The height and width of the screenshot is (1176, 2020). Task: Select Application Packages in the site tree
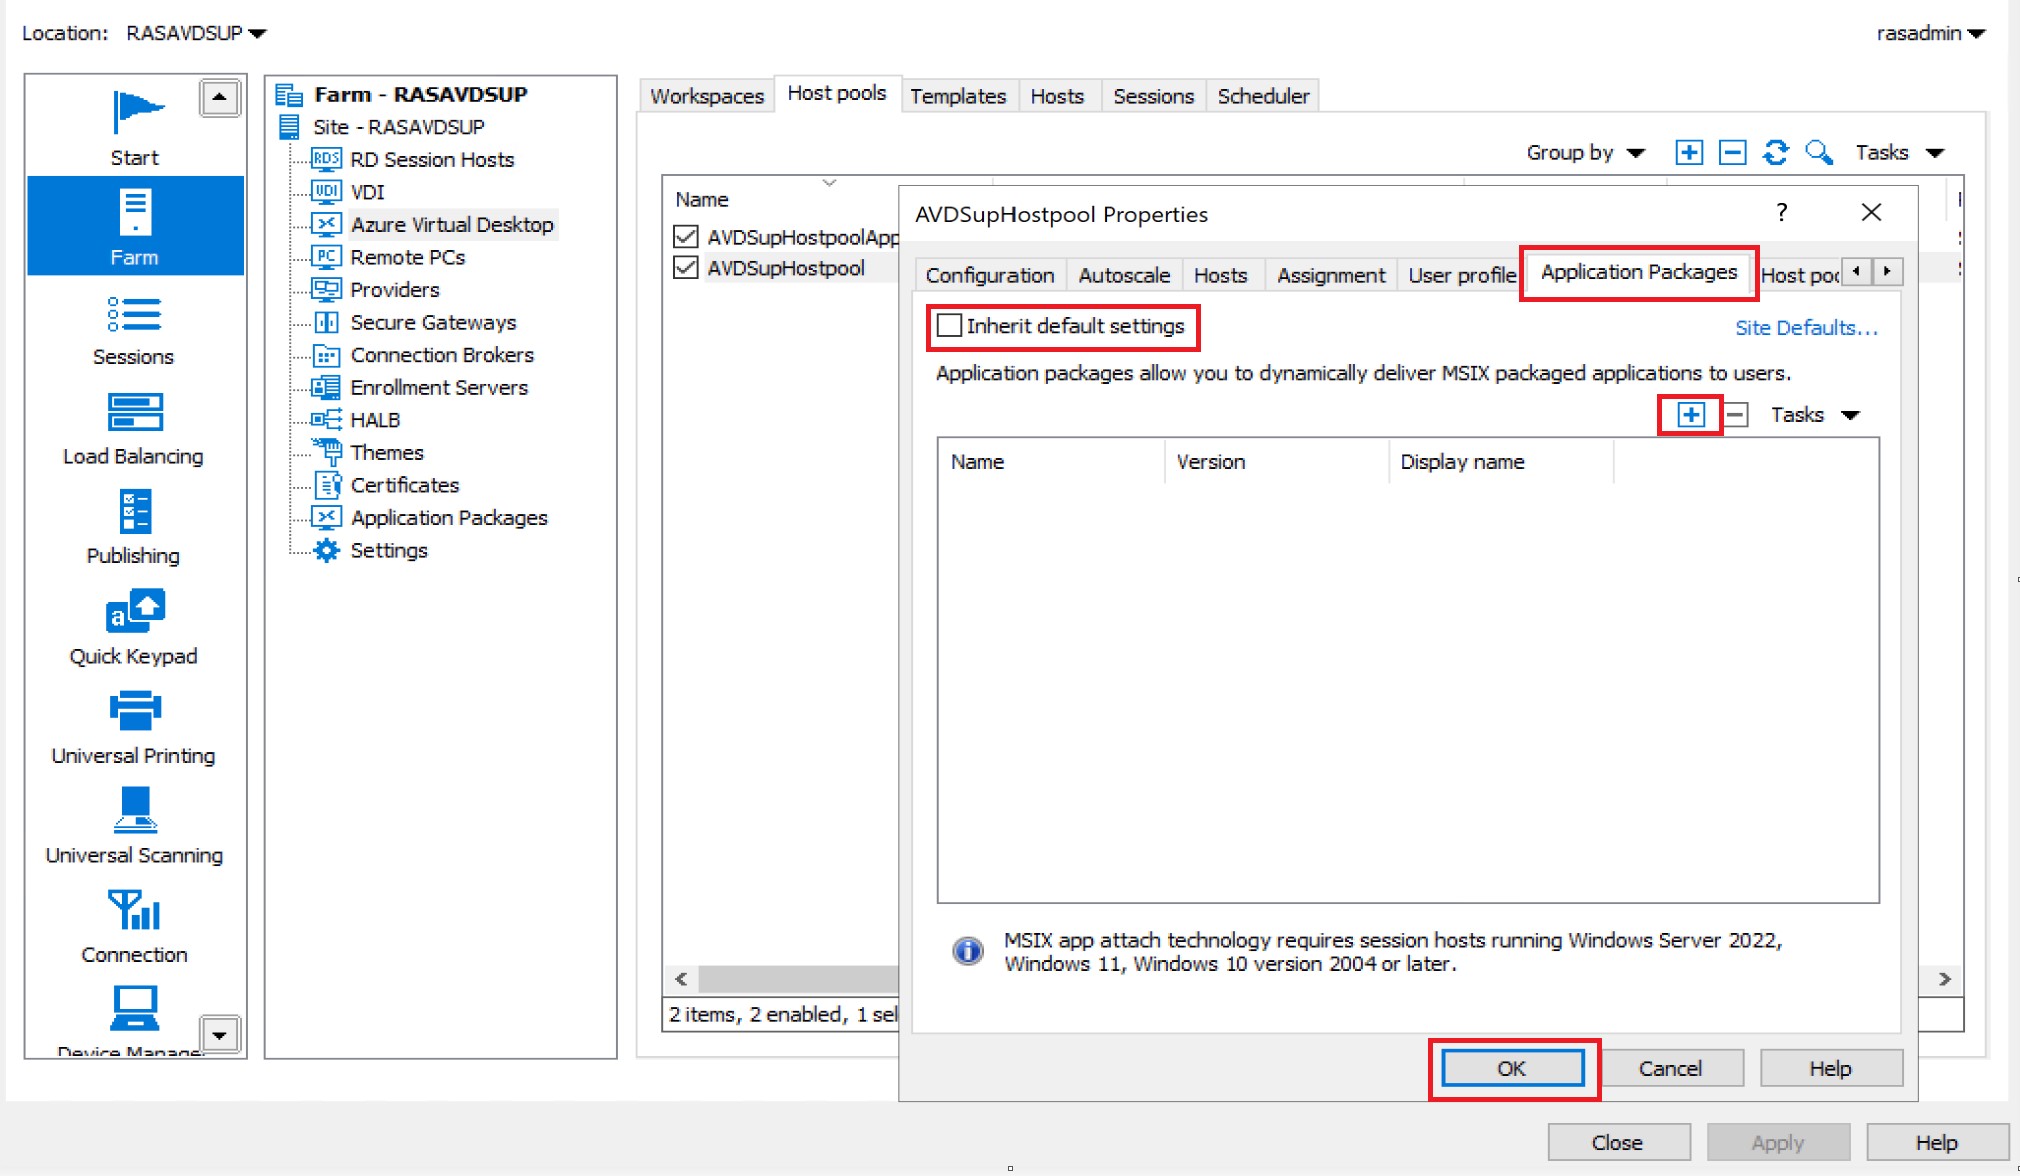tap(448, 518)
